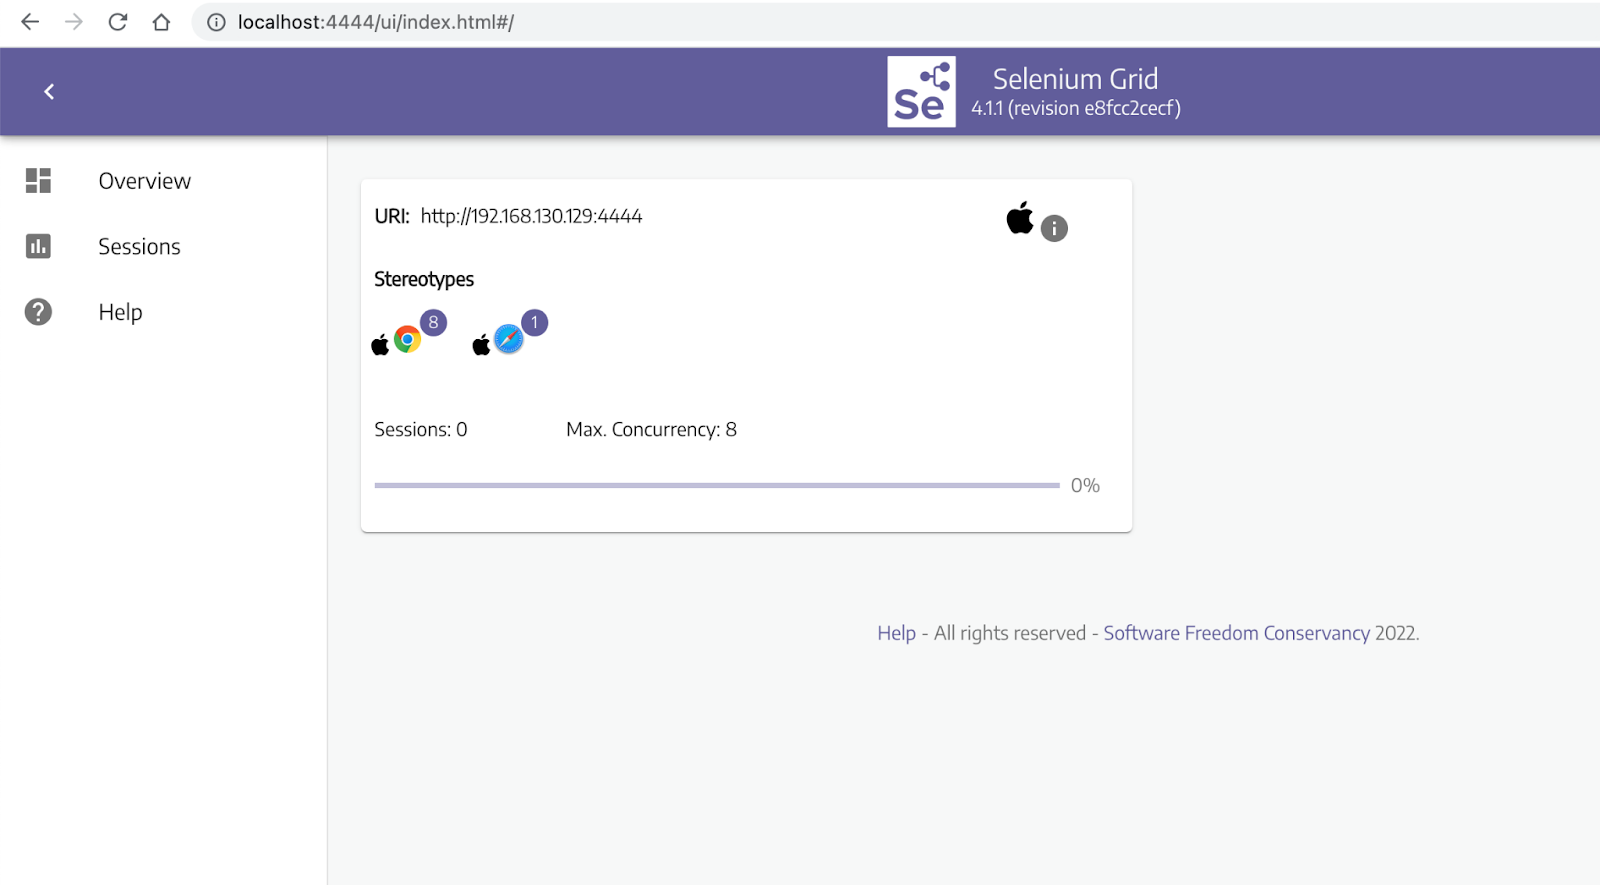Go back in browser history
The width and height of the screenshot is (1600, 885).
coord(30,22)
